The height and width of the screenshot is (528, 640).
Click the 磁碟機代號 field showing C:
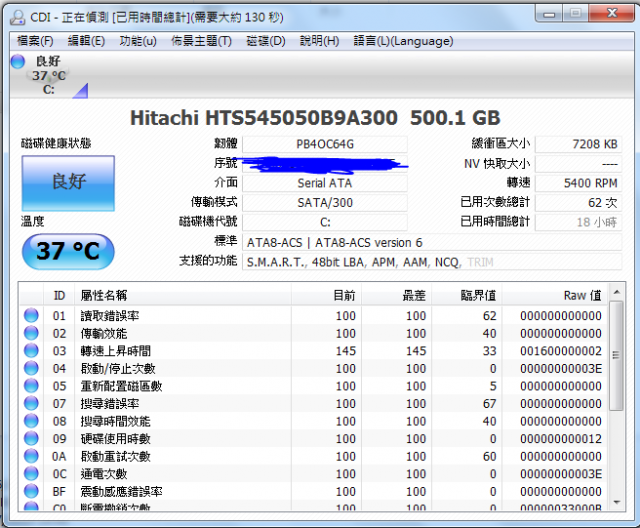point(325,222)
